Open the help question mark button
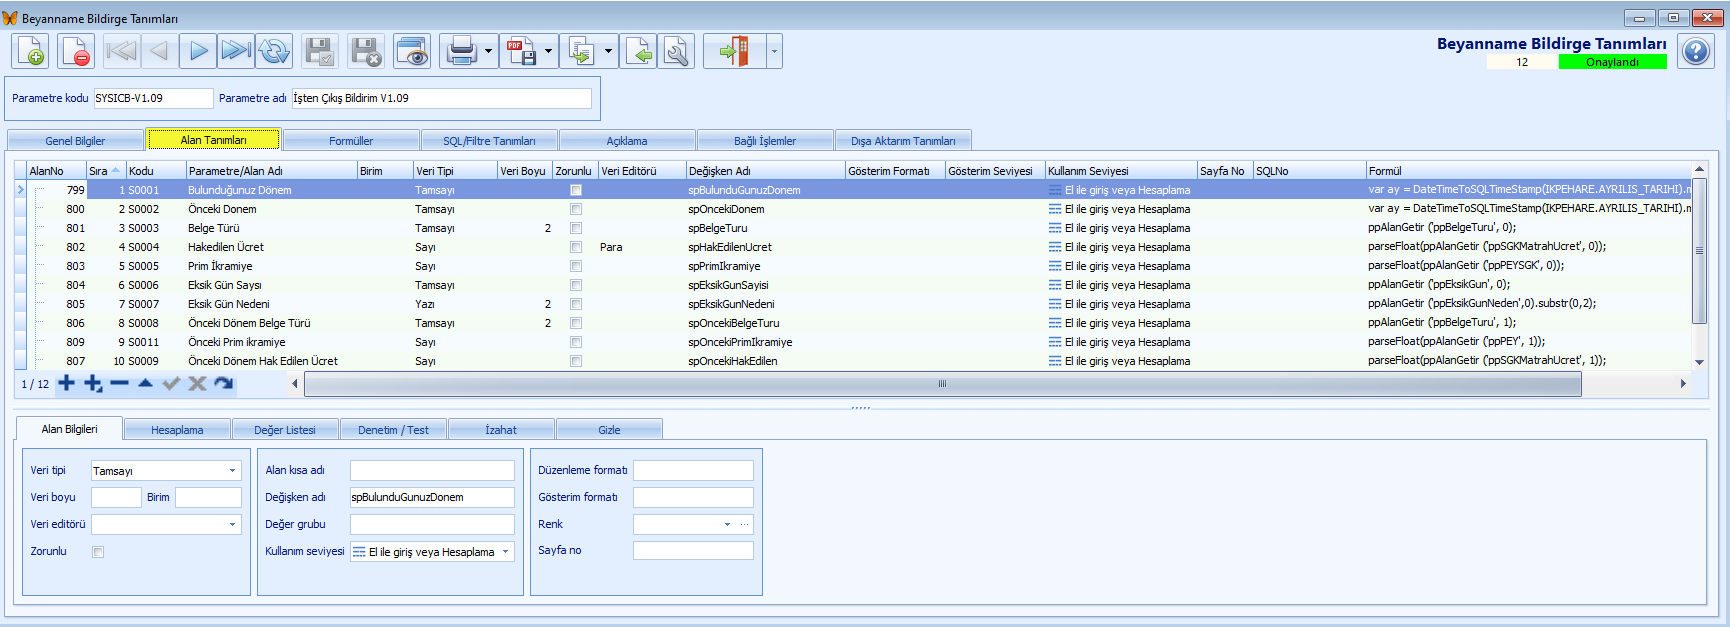This screenshot has width=1730, height=627. 1696,51
